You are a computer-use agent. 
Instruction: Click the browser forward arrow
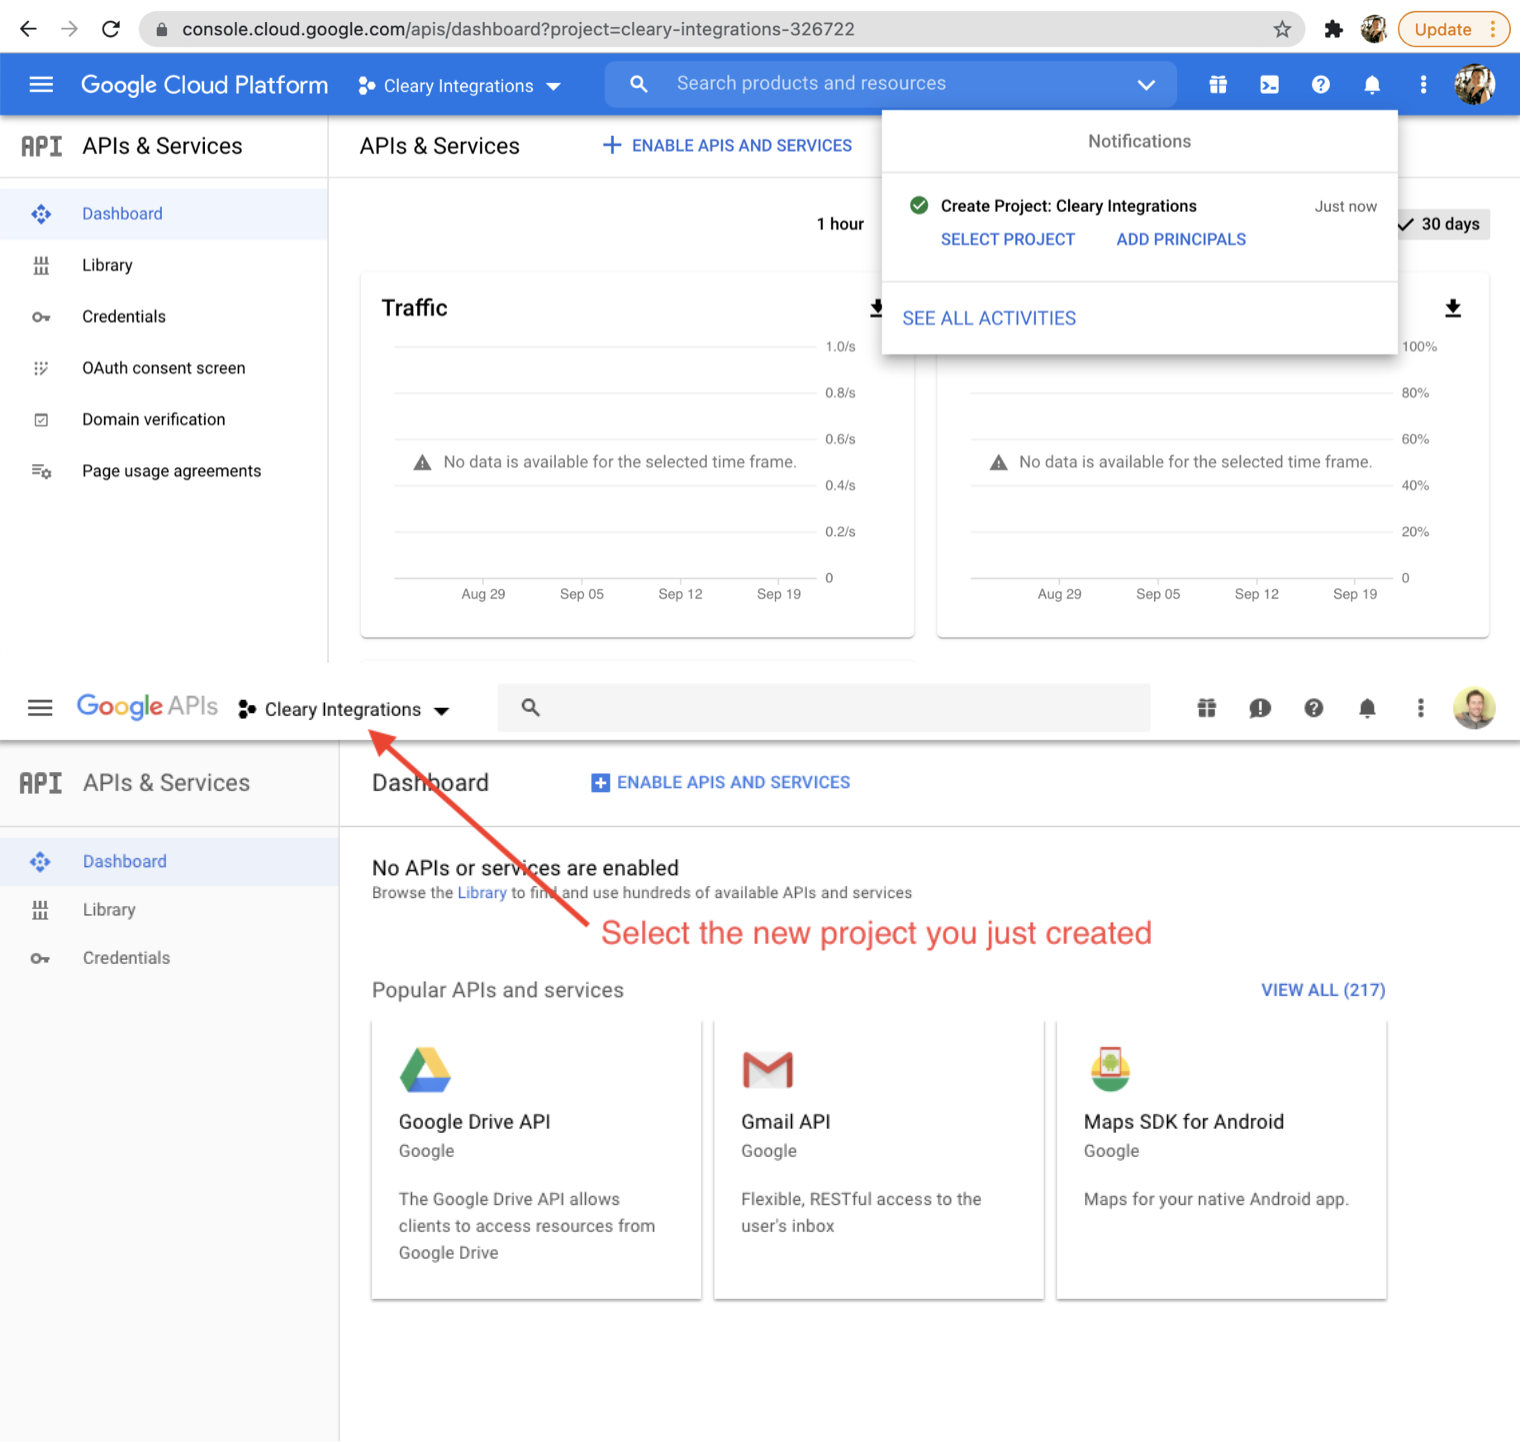[x=69, y=29]
